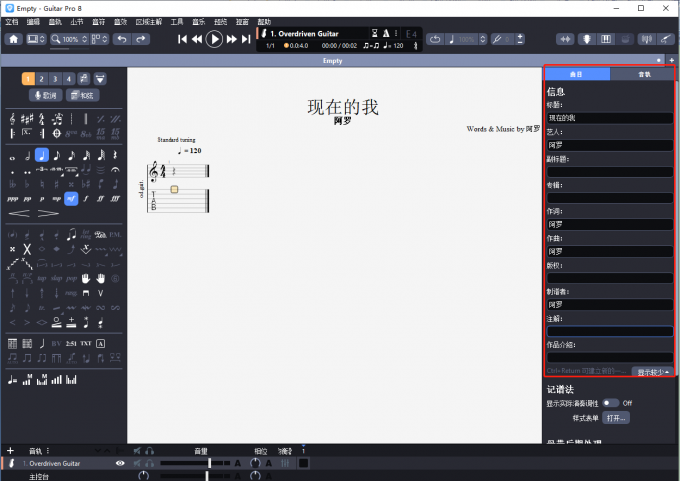Screen dimensions: 680x481
Task: Open the 文档 menu
Action: (12, 22)
